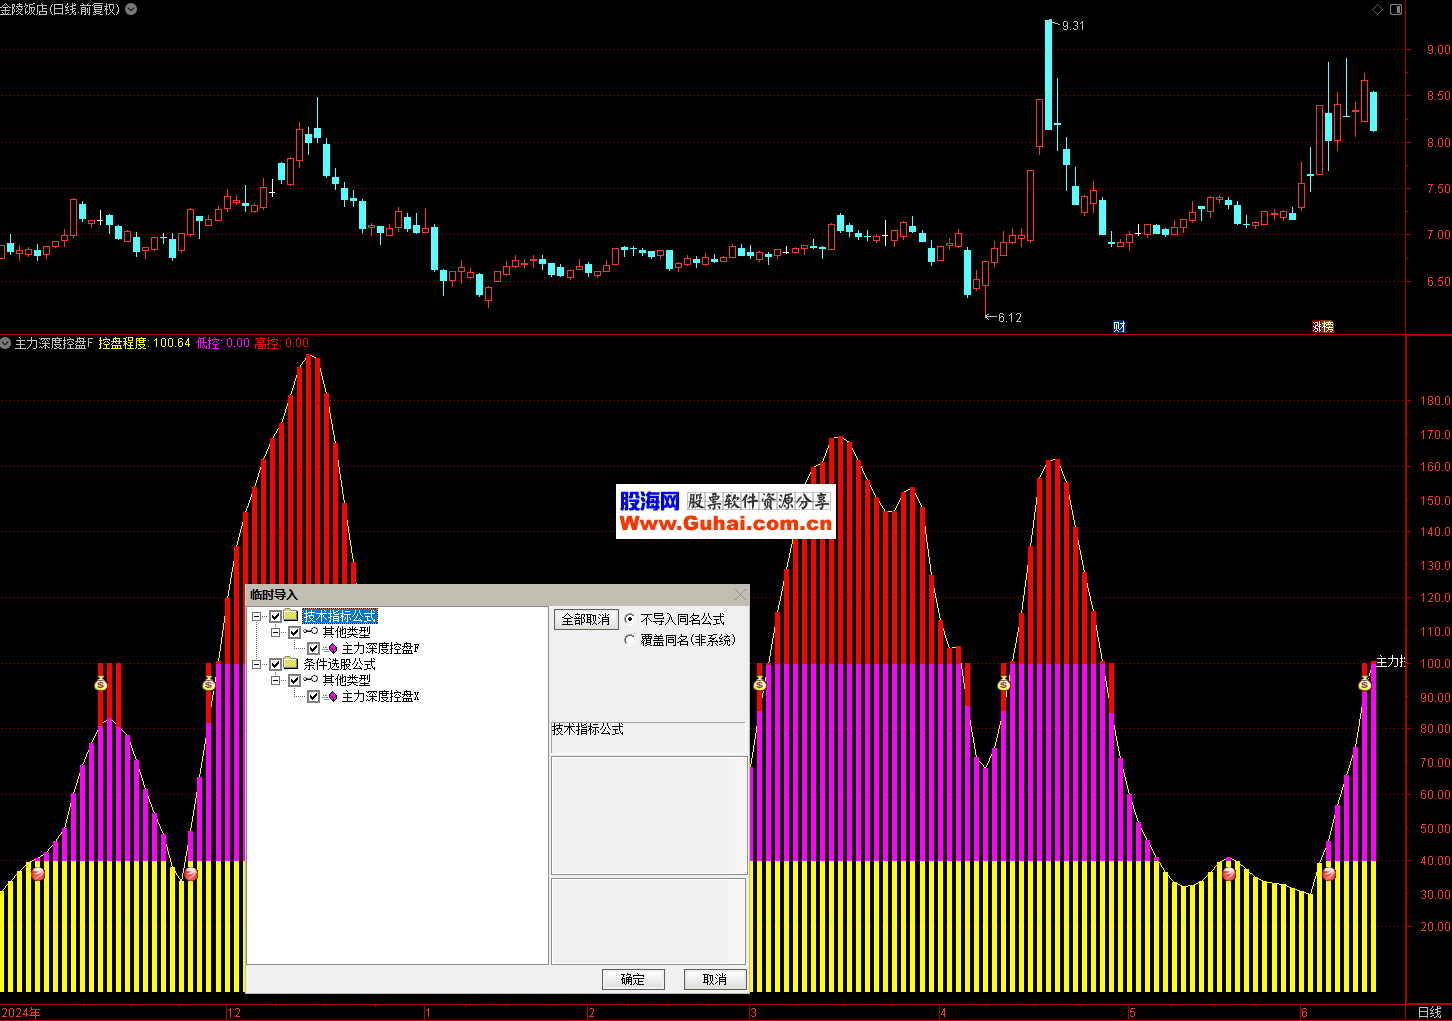Collapse the 条件选股公式 tree node

click(257, 665)
